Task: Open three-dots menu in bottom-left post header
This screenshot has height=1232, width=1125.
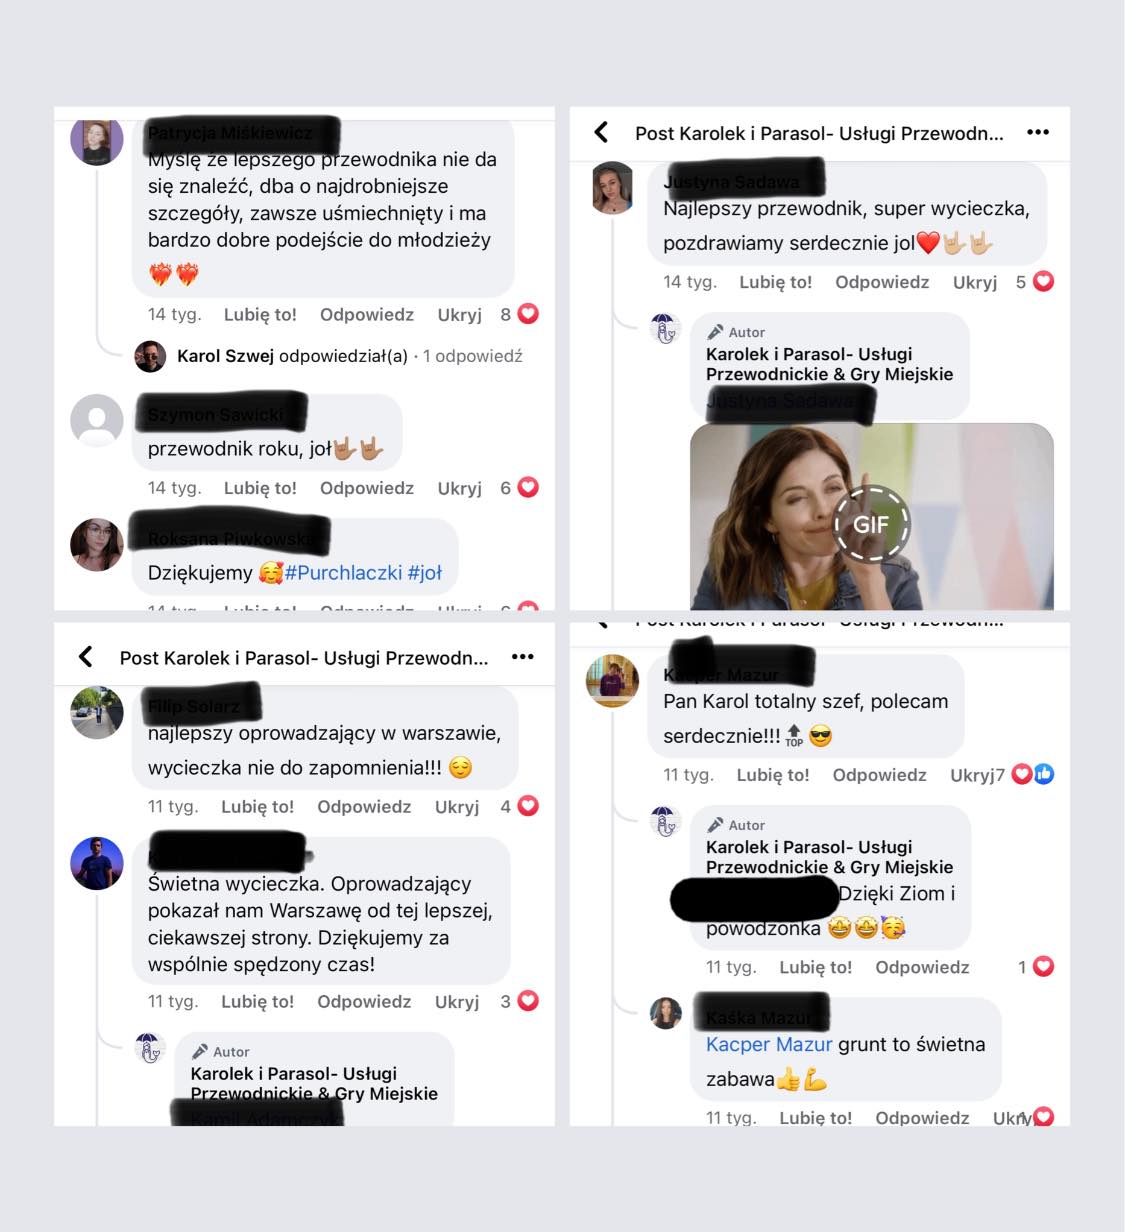Action: click(523, 657)
